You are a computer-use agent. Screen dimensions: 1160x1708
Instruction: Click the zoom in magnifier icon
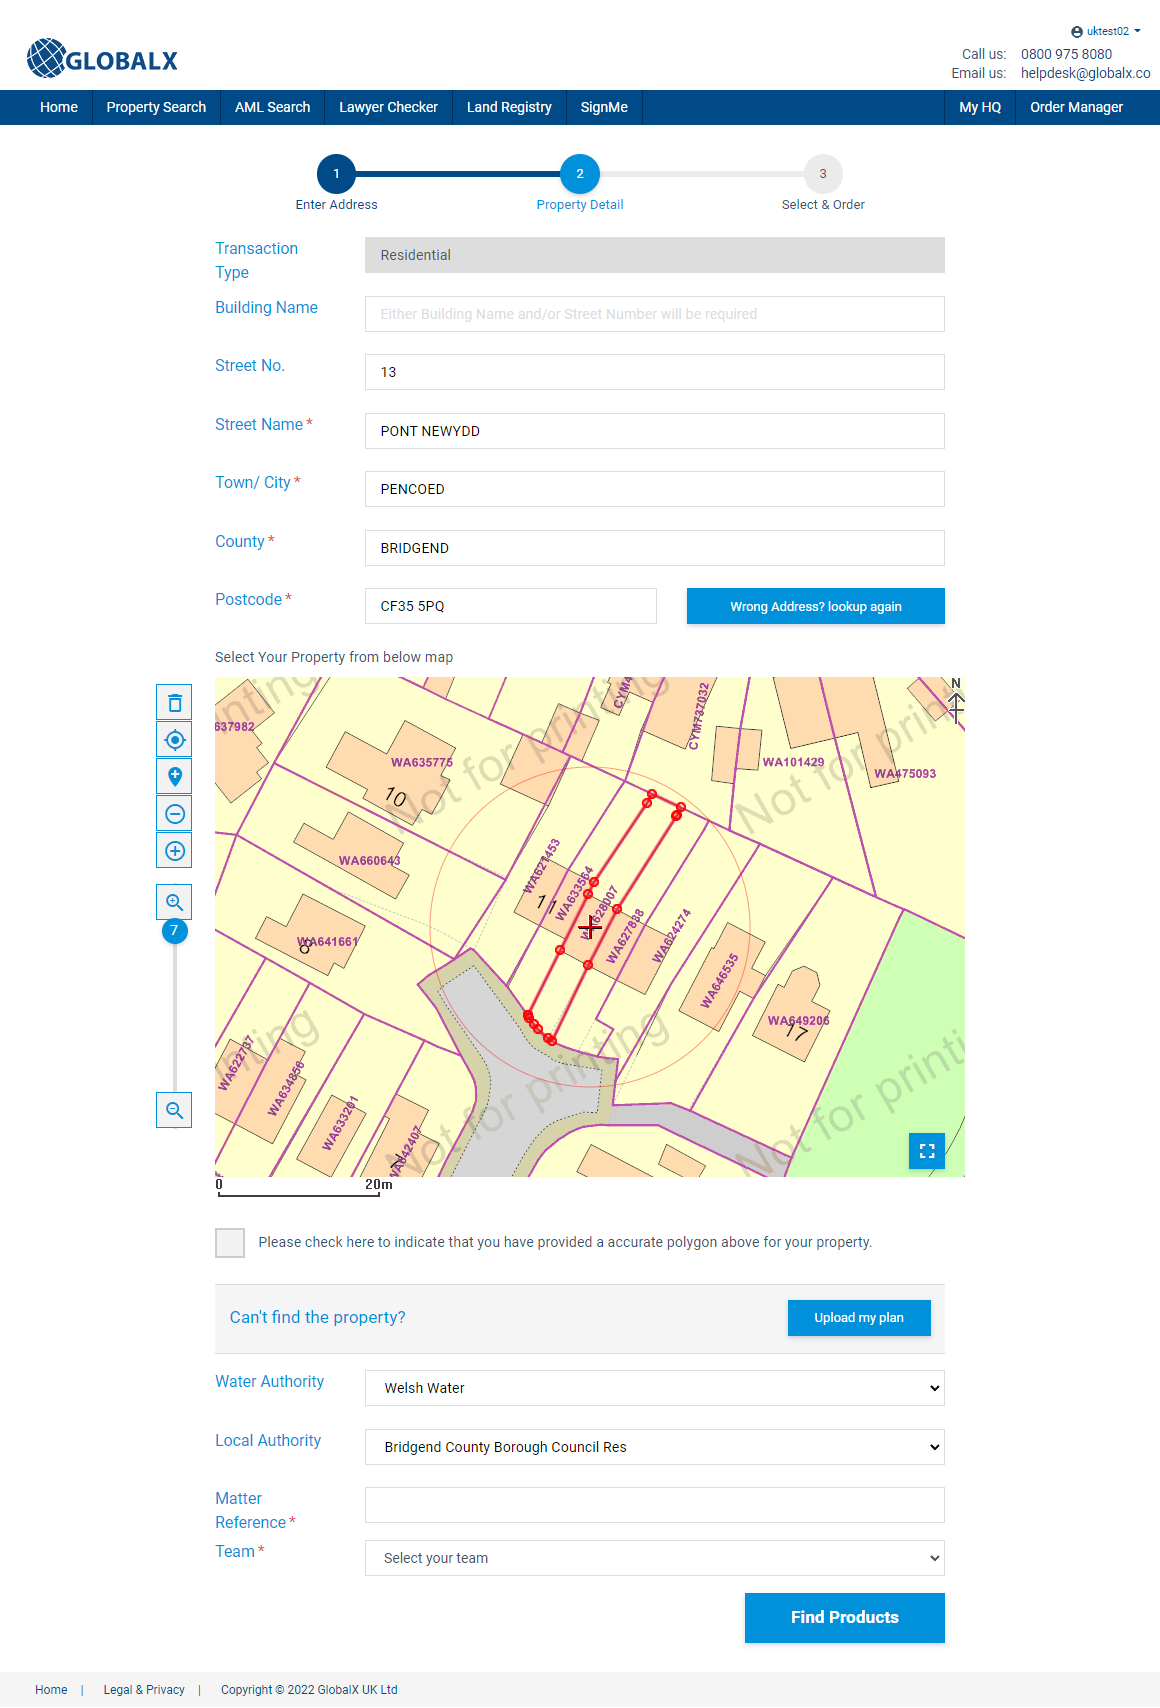point(174,902)
